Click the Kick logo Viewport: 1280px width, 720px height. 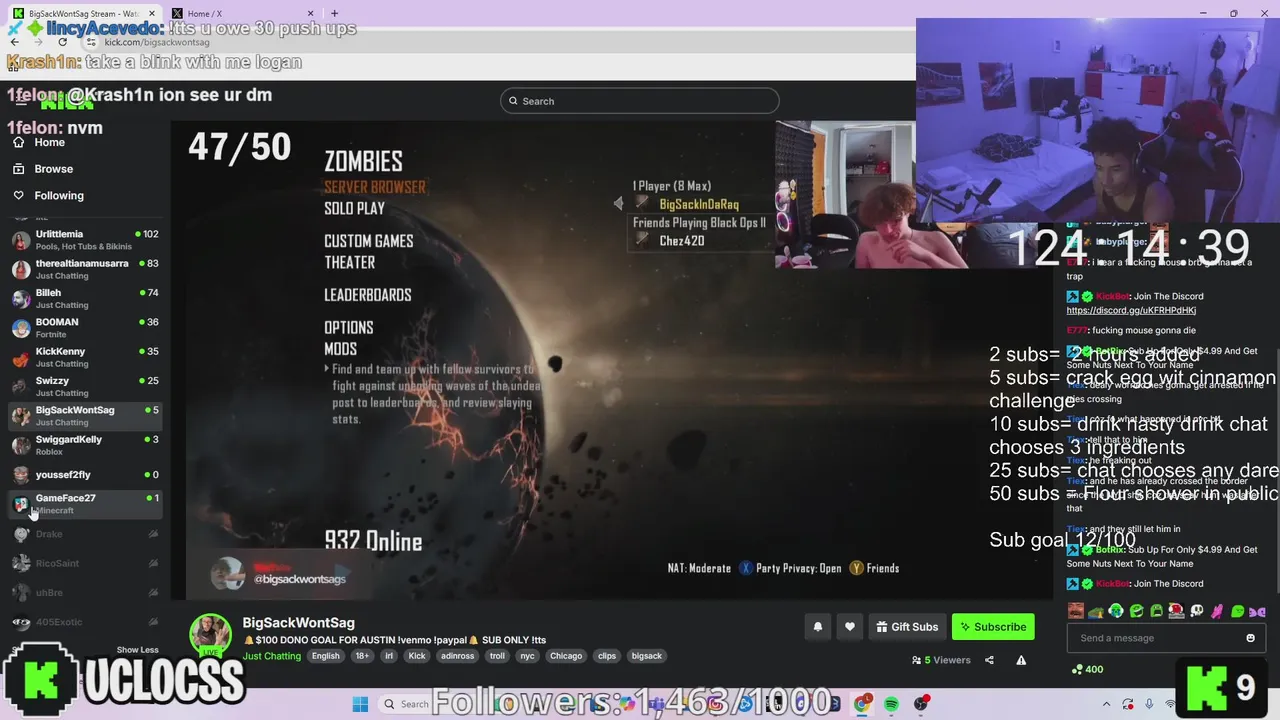(x=66, y=100)
